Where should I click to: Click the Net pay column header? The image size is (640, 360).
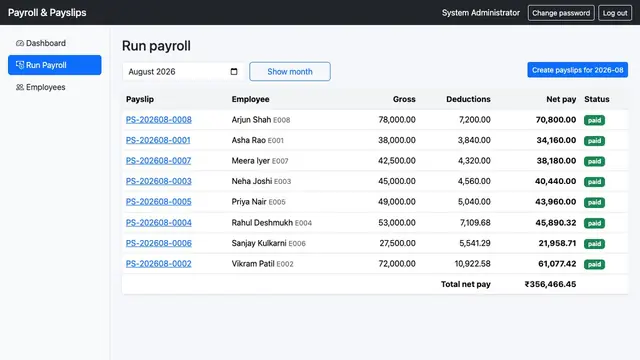coord(561,99)
